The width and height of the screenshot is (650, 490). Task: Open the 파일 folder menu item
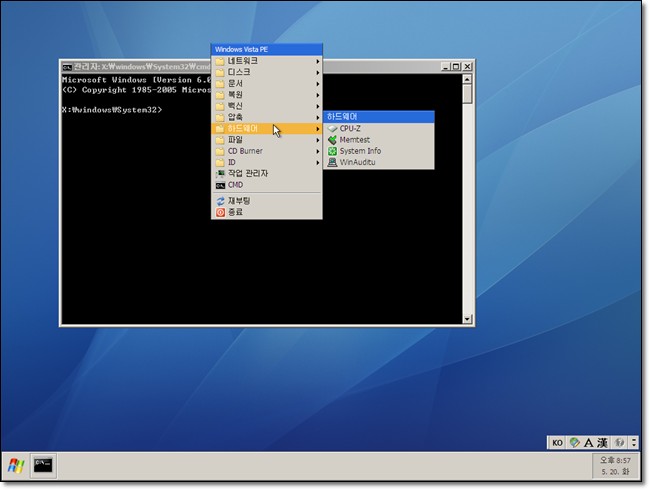coord(267,140)
